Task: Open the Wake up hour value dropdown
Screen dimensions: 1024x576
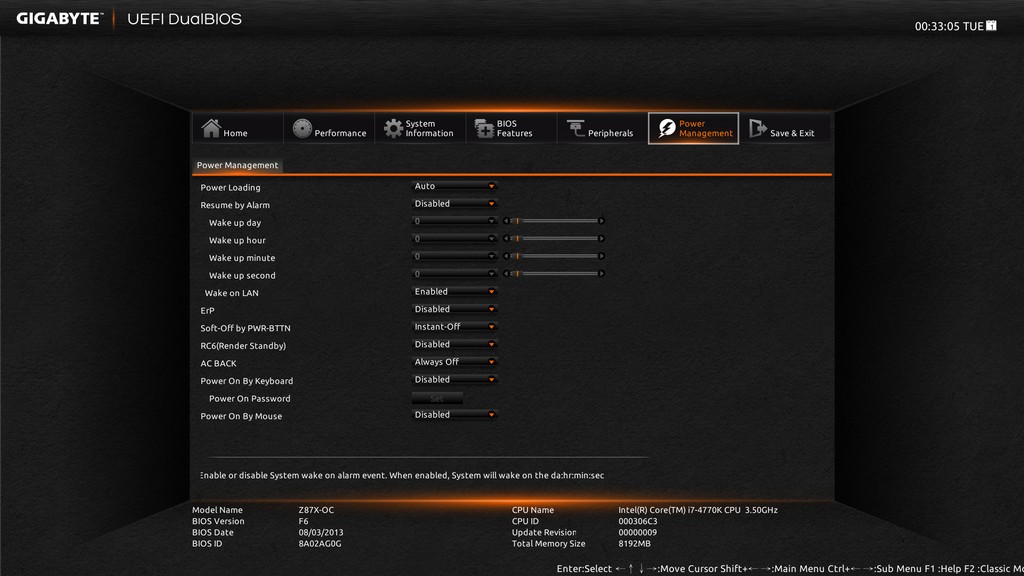Action: click(x=455, y=239)
